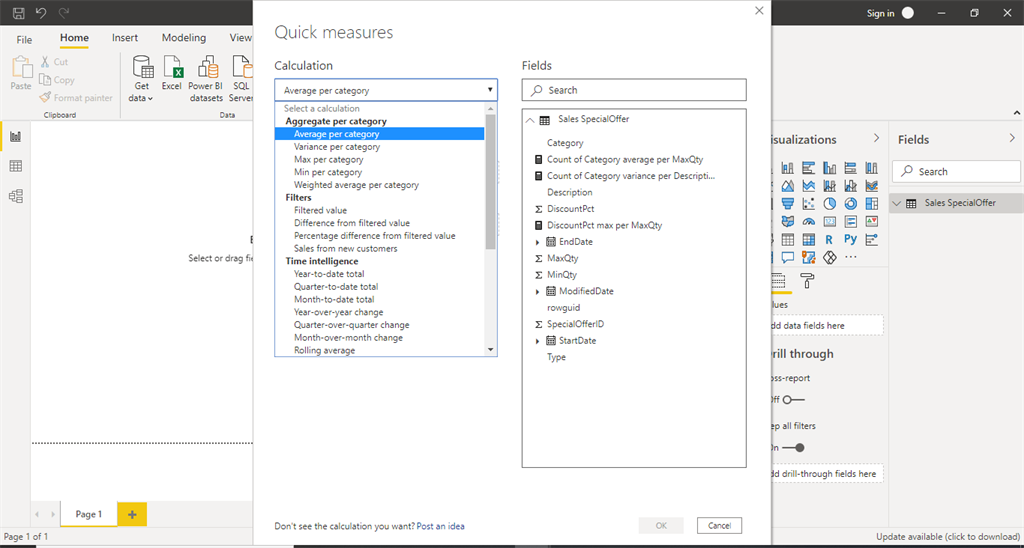1024x548 pixels.
Task: Select the area chart visual
Action: 788,186
